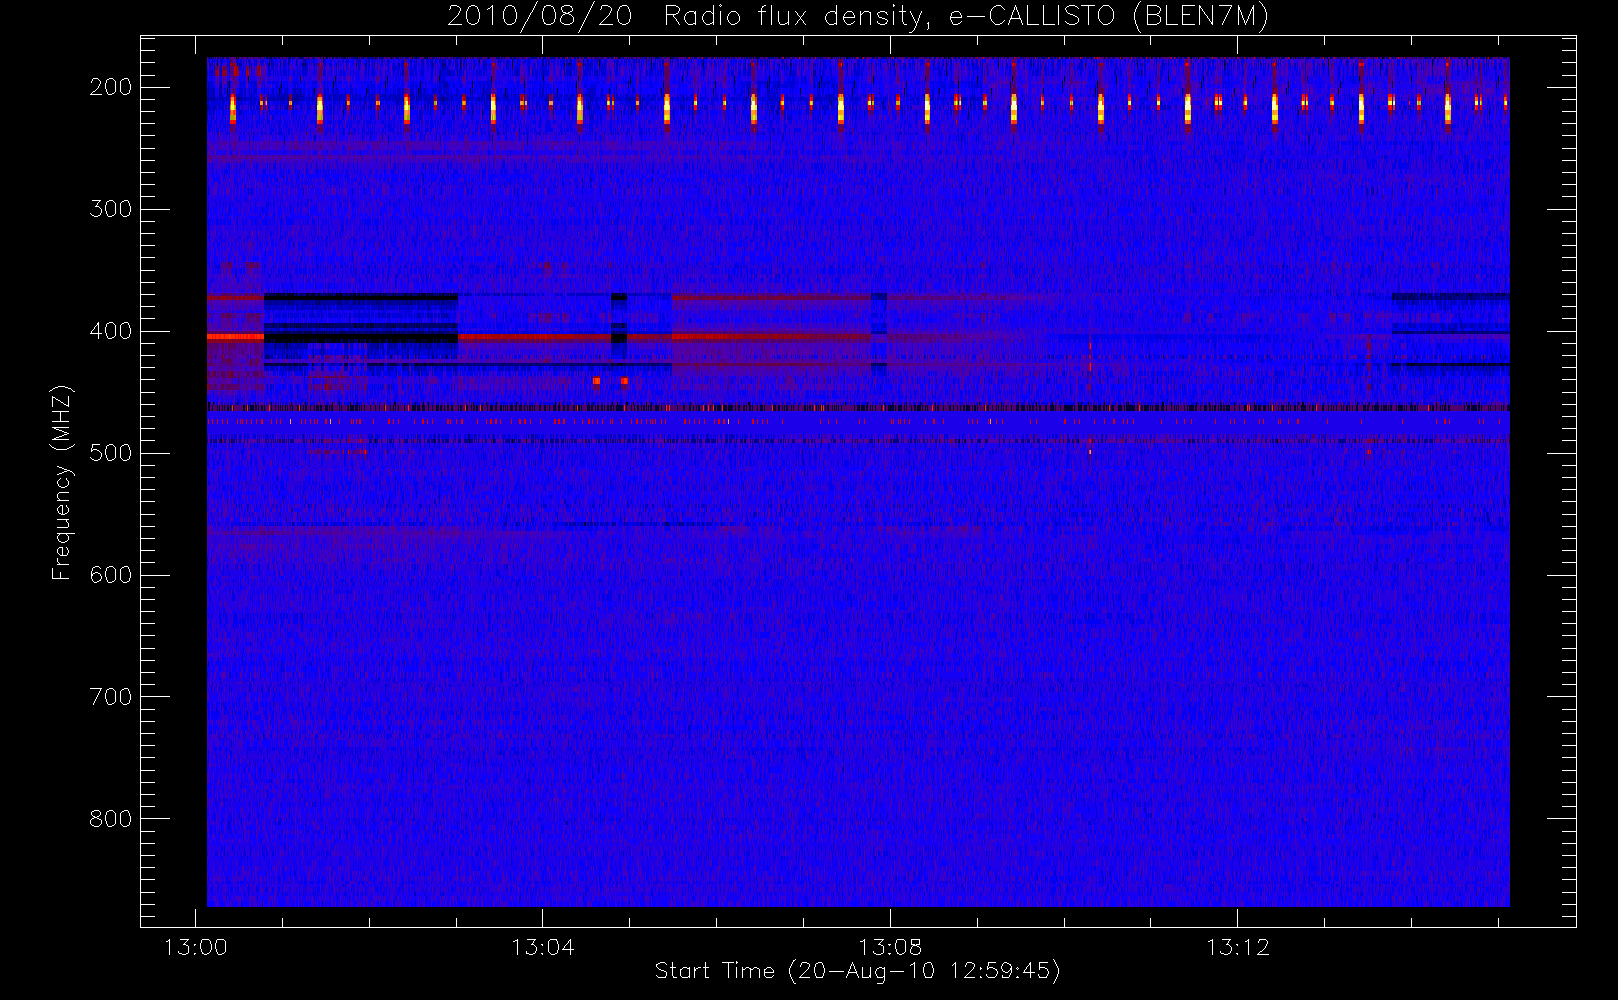Select the 600 frequency tick label

click(x=110, y=575)
